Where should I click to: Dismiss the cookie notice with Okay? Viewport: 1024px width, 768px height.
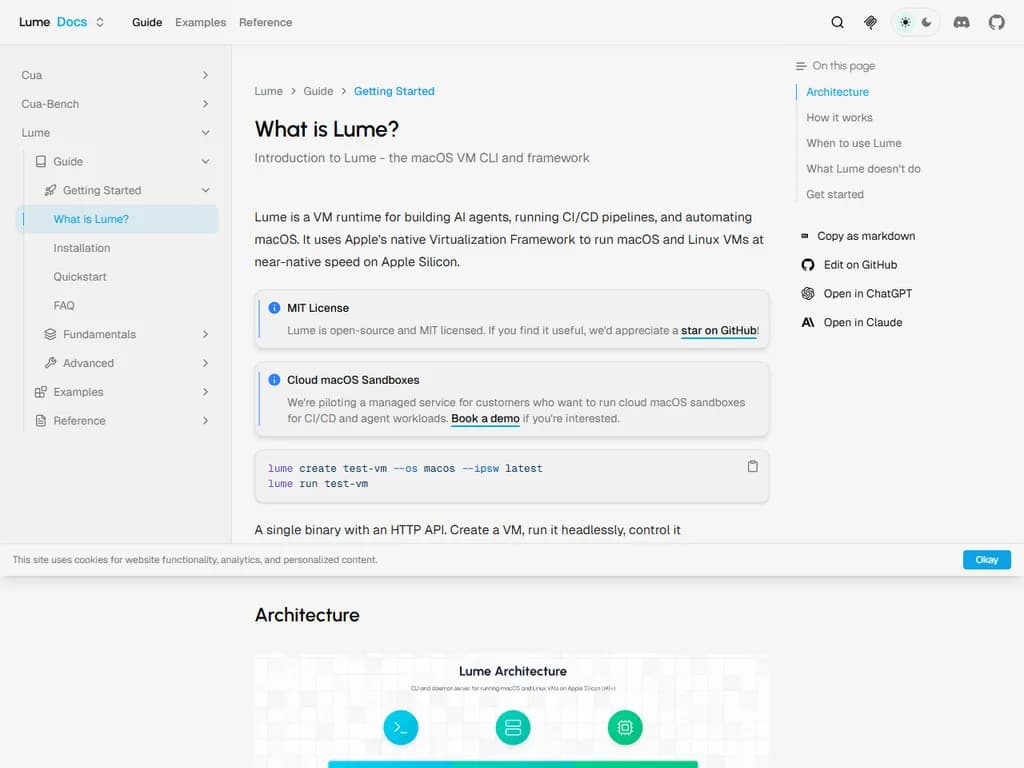pyautogui.click(x=986, y=559)
